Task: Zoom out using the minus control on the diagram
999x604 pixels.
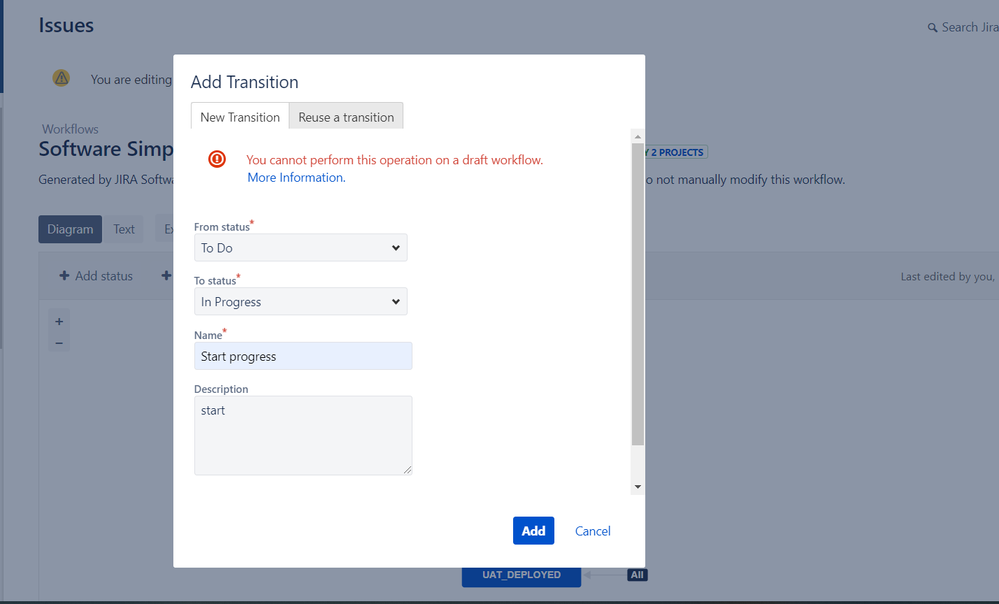Action: click(x=59, y=341)
